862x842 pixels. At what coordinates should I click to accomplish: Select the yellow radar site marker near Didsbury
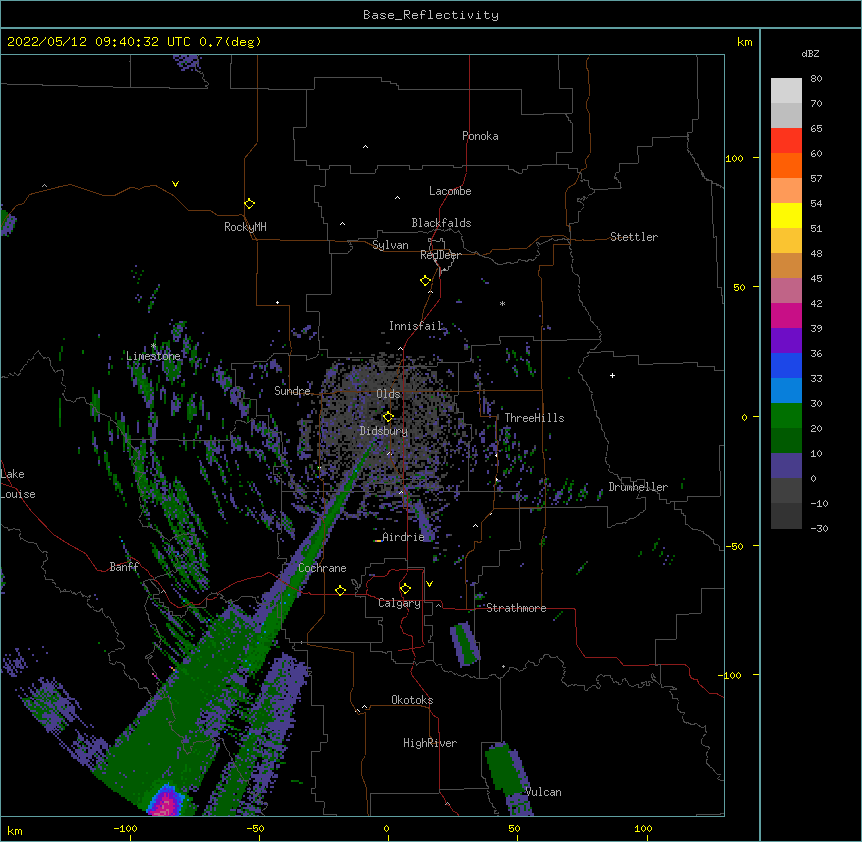388,416
